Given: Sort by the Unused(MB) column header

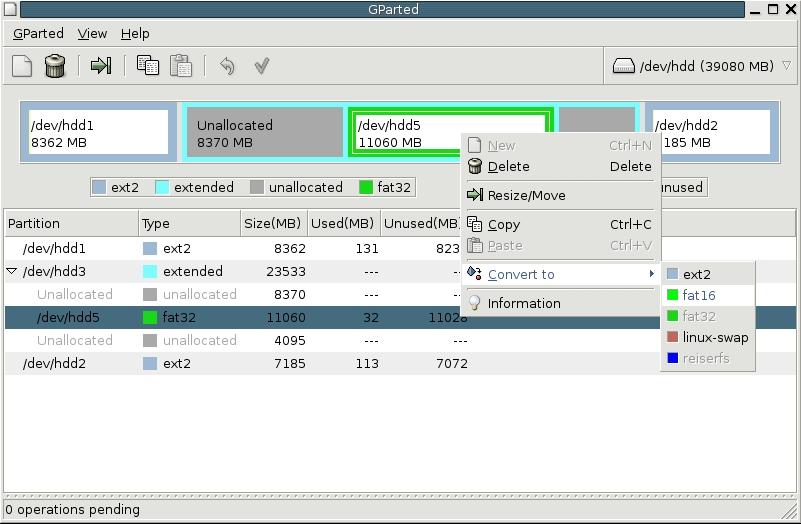Looking at the screenshot, I should click(x=421, y=223).
